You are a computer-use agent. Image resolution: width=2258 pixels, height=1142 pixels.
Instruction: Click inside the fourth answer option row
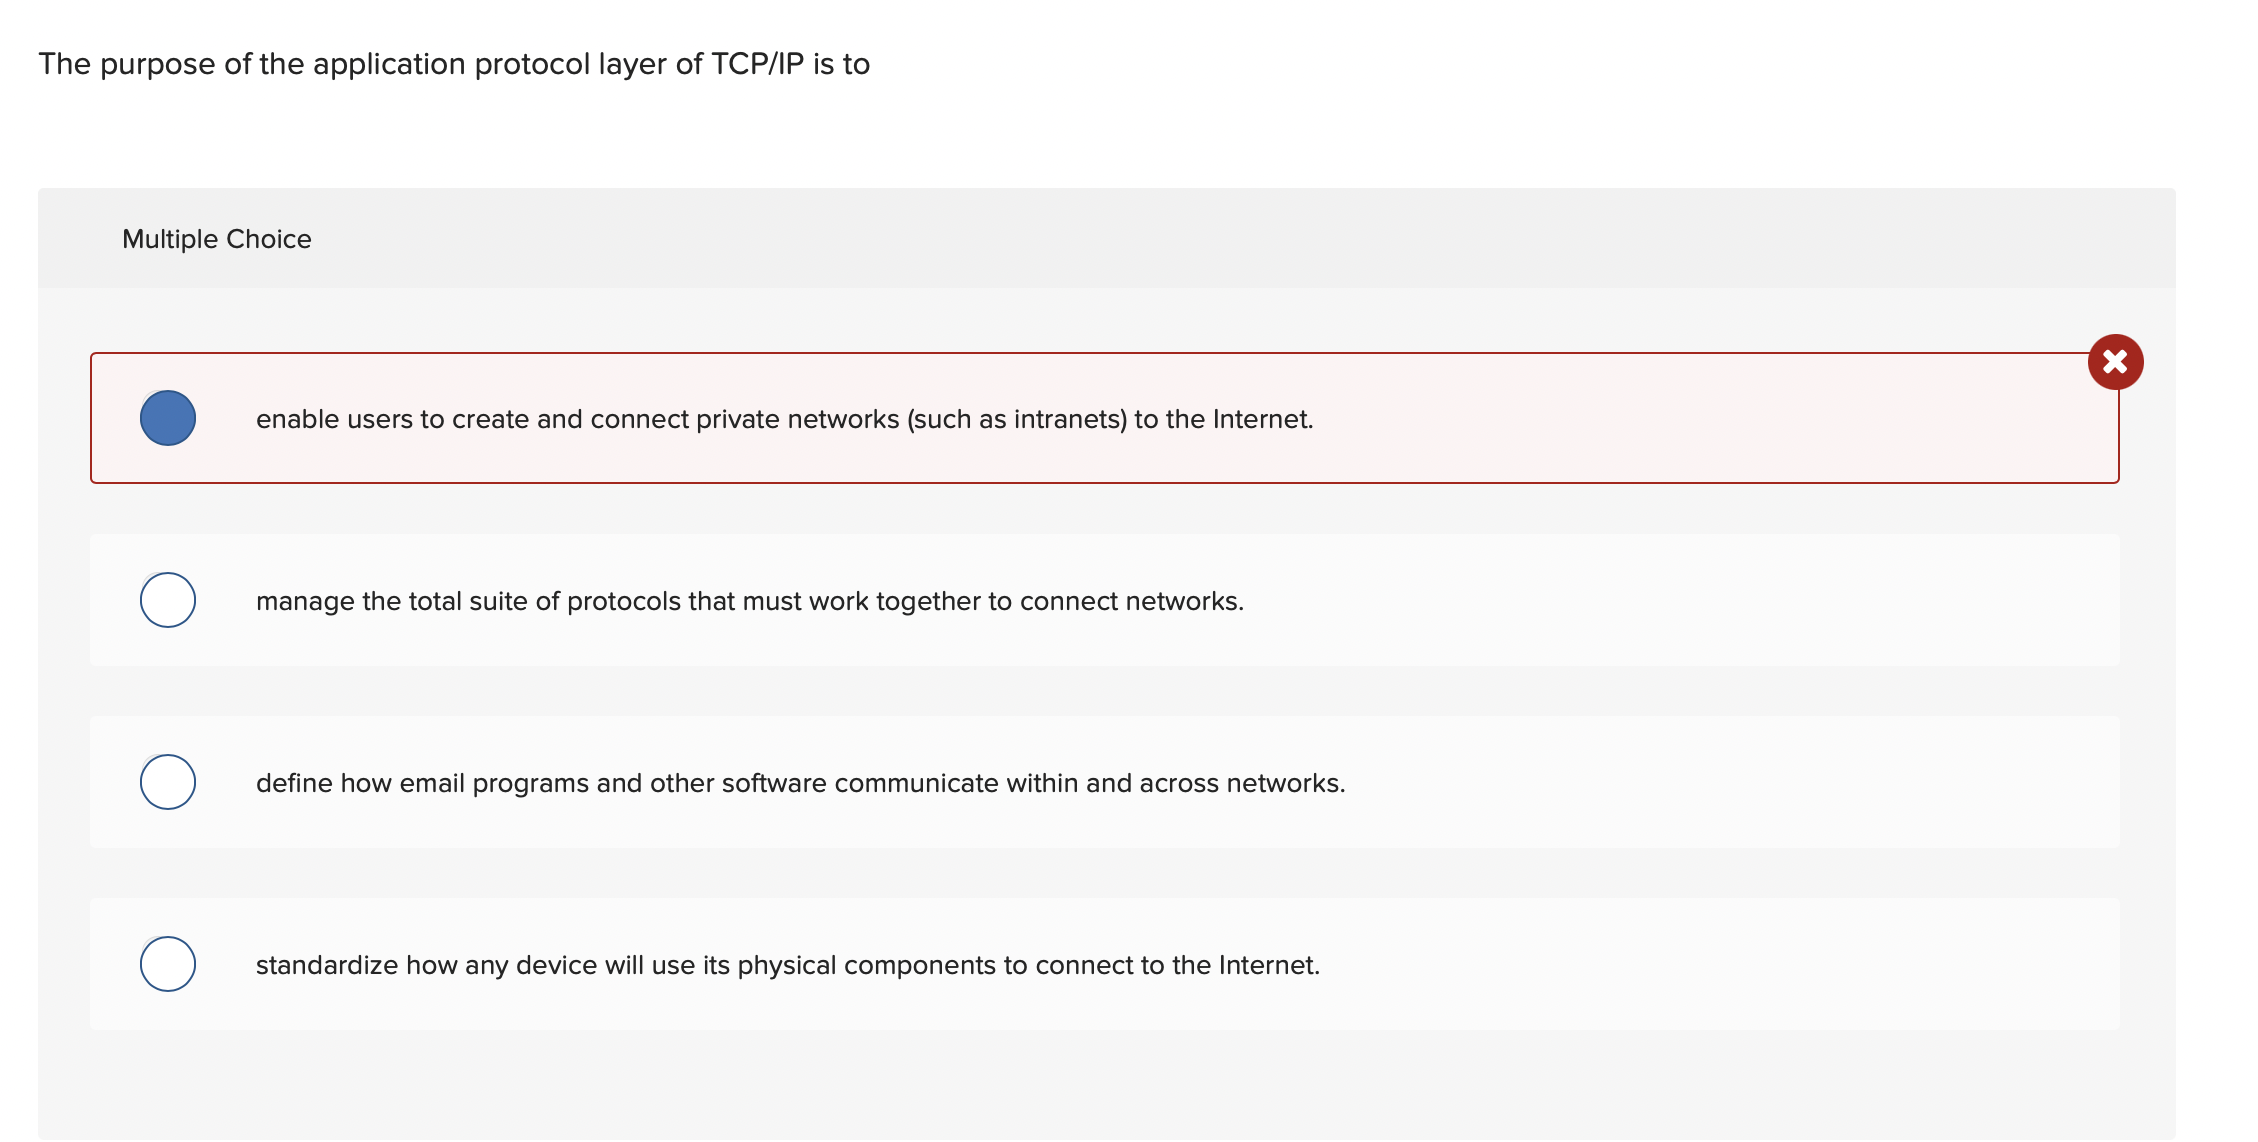tap(1100, 964)
